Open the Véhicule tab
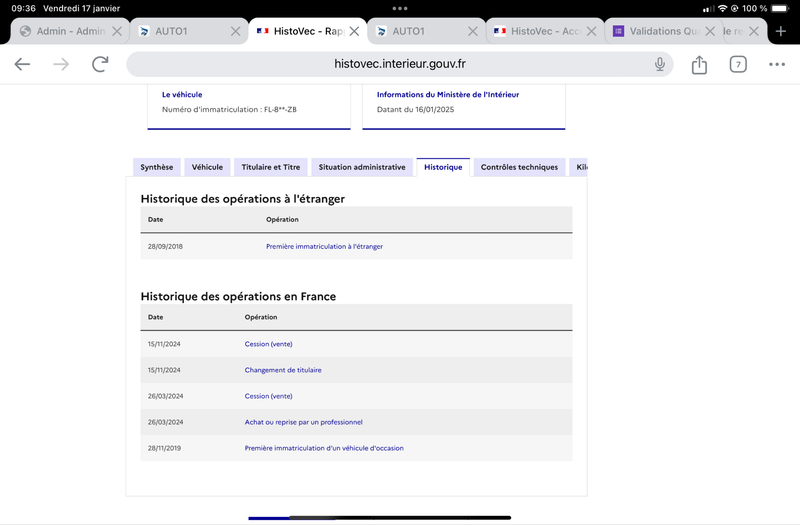The image size is (800, 525). (x=207, y=167)
